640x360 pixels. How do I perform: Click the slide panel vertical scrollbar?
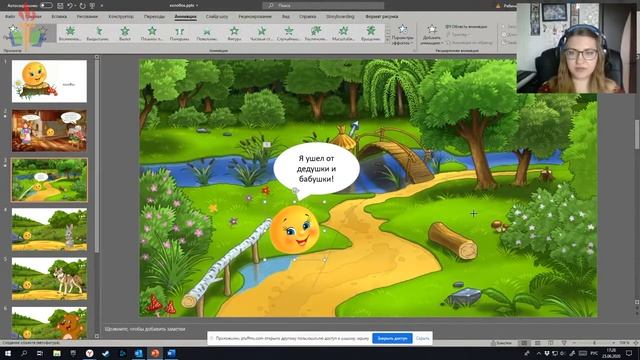(x=97, y=155)
